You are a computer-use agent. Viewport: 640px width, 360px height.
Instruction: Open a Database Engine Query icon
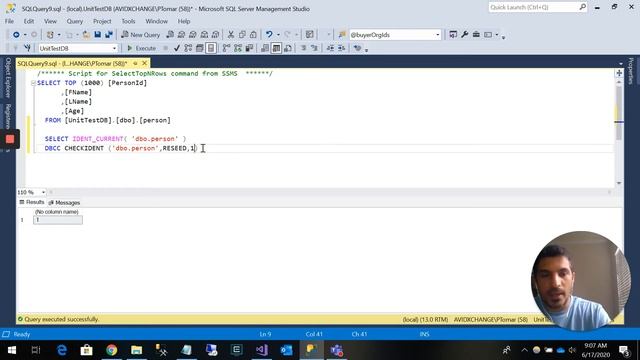tap(170, 35)
